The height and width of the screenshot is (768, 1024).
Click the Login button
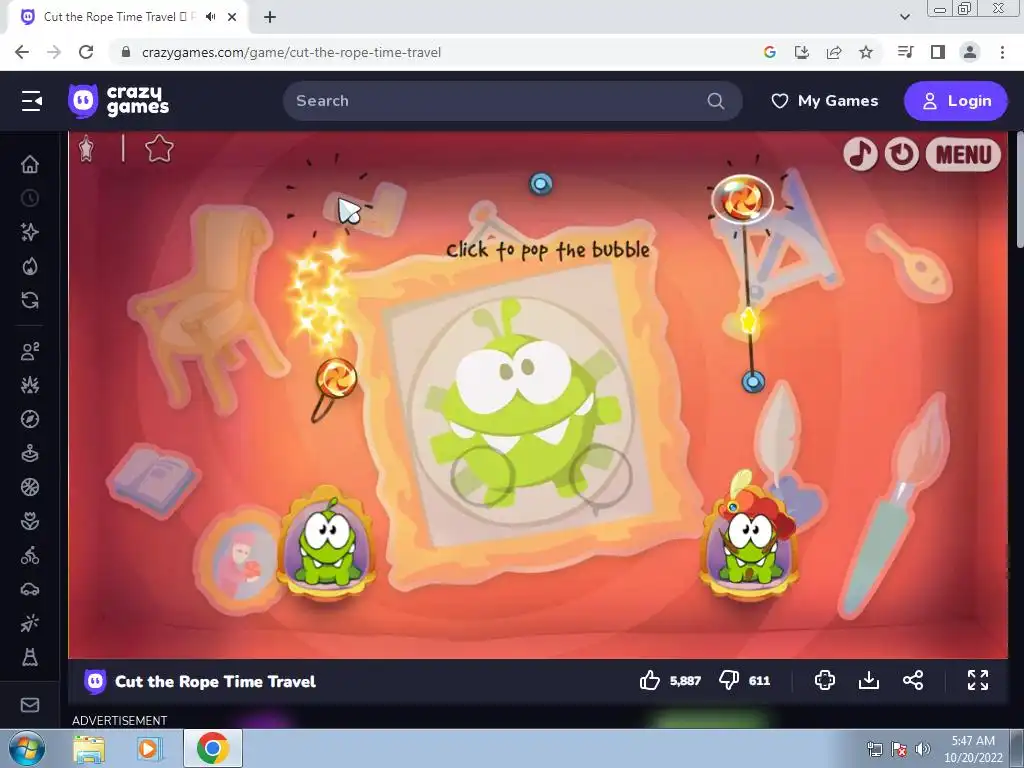(955, 101)
